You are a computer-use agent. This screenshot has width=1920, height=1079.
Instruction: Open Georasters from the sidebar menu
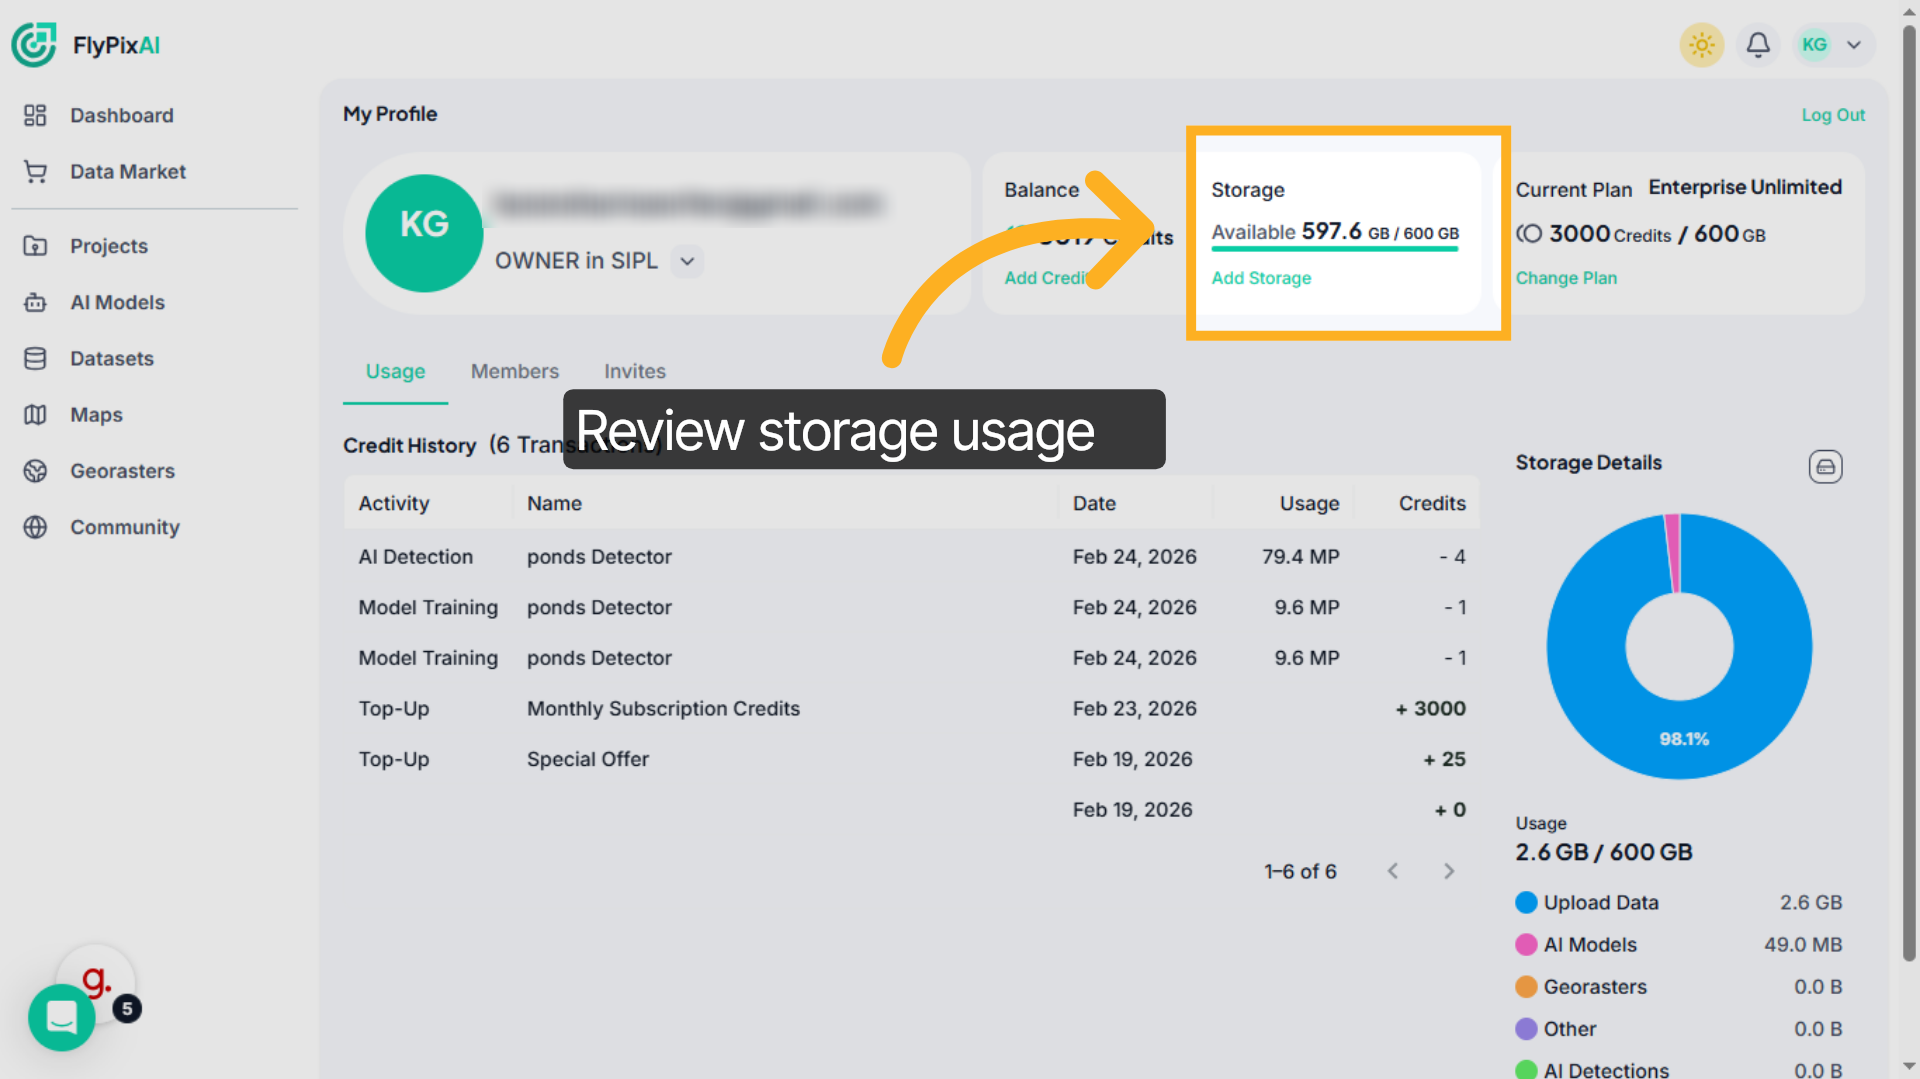[x=122, y=471]
